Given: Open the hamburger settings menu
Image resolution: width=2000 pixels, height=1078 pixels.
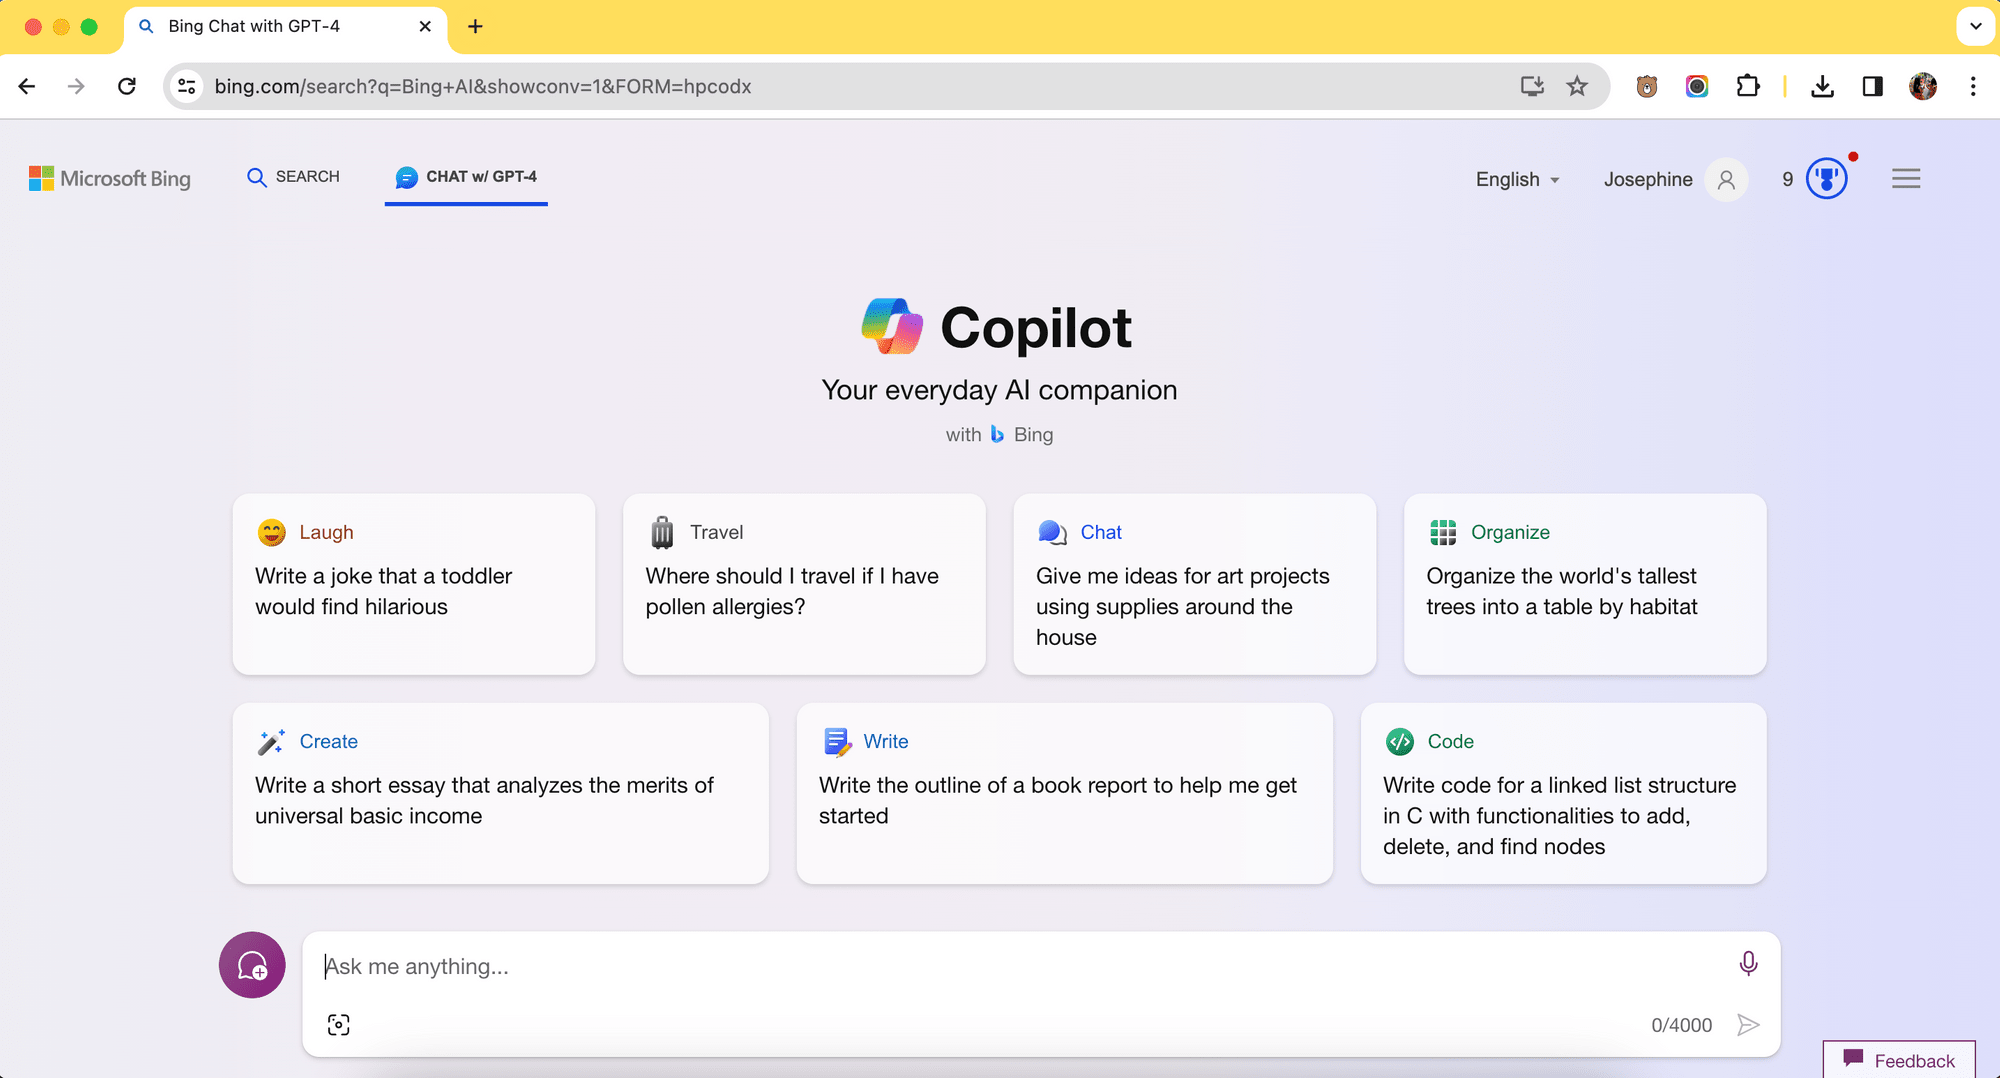Looking at the screenshot, I should [x=1906, y=179].
